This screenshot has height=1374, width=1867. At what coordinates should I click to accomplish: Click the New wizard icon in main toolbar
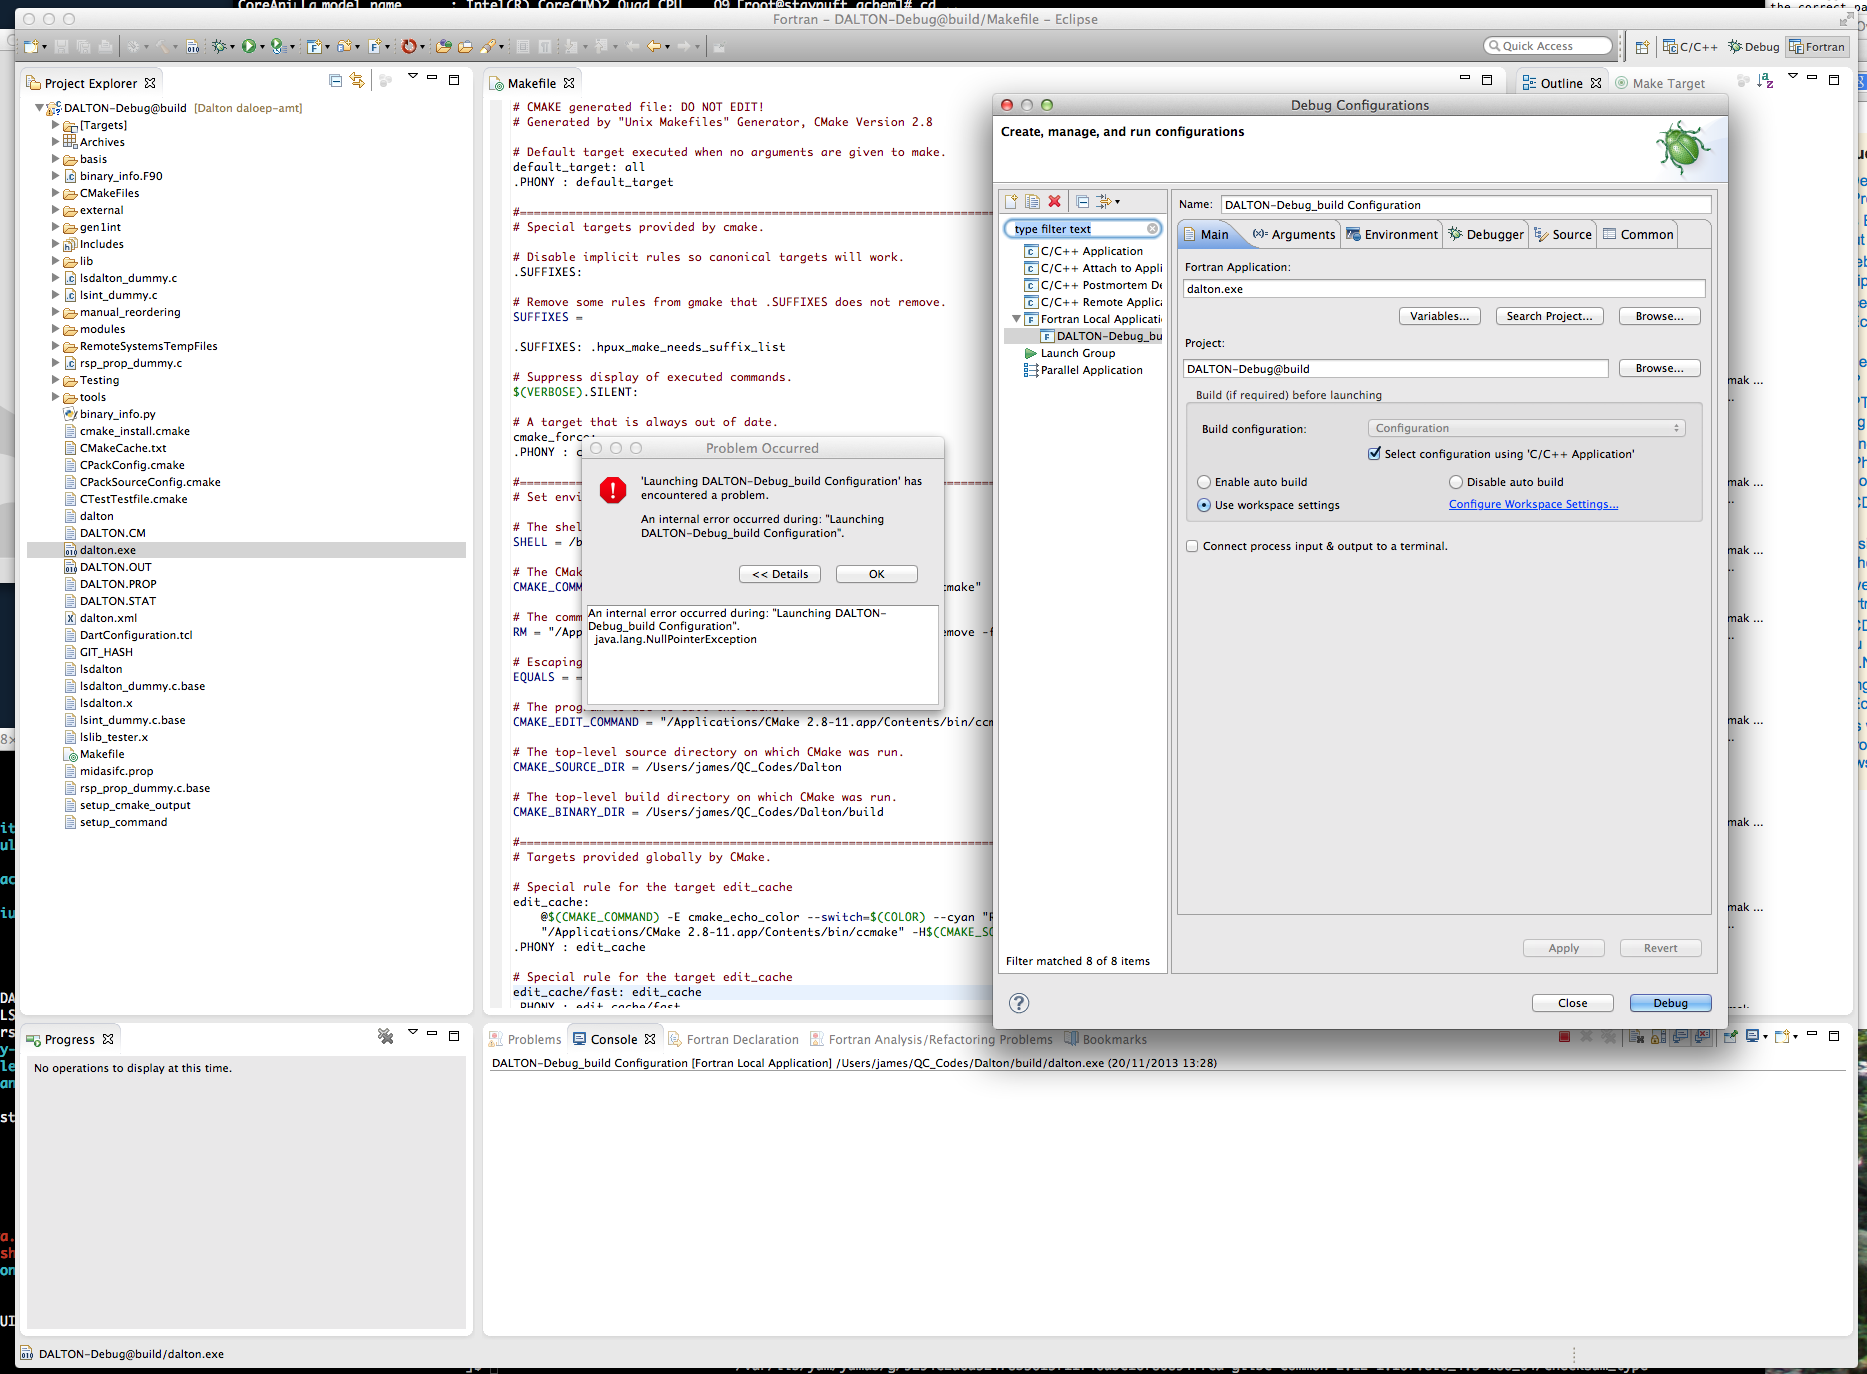[31, 46]
